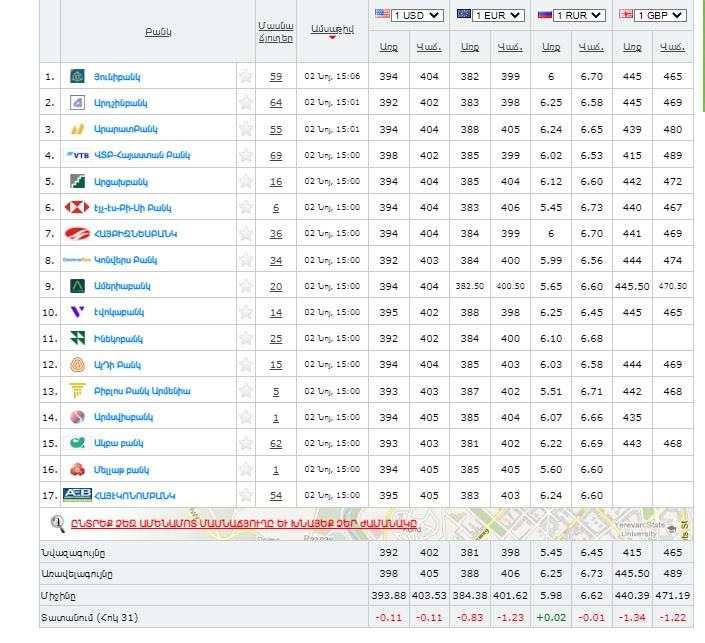Click the Byblos Bank yellow logo icon

(x=78, y=390)
